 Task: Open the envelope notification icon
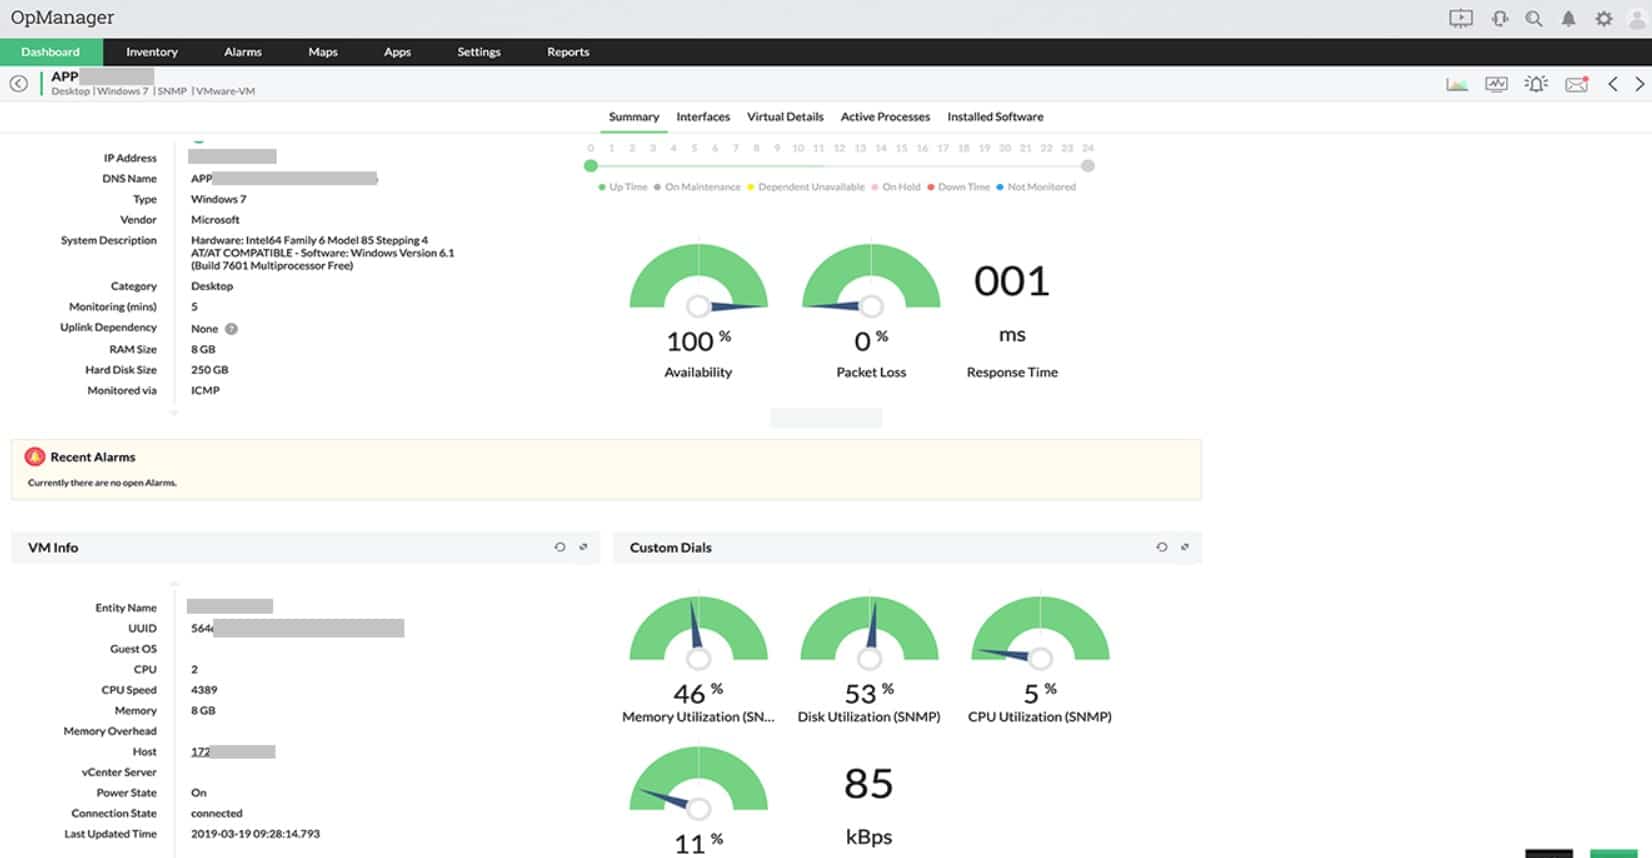coord(1577,84)
